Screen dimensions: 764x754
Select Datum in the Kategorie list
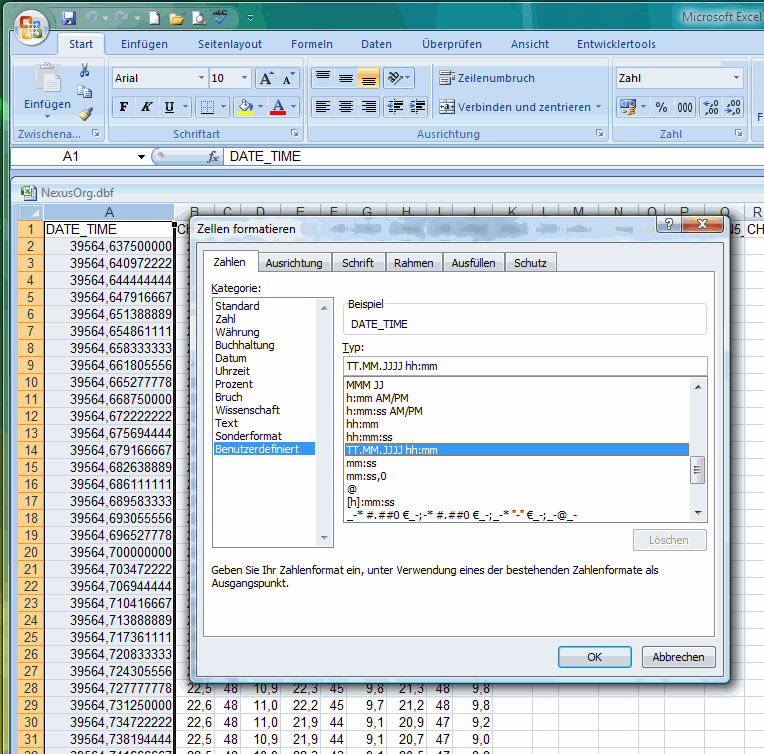(x=230, y=358)
